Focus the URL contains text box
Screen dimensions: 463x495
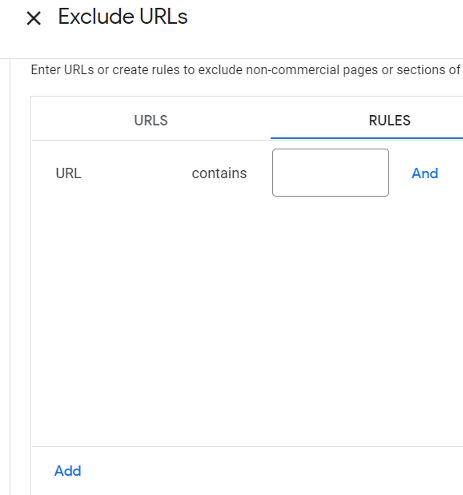(330, 173)
